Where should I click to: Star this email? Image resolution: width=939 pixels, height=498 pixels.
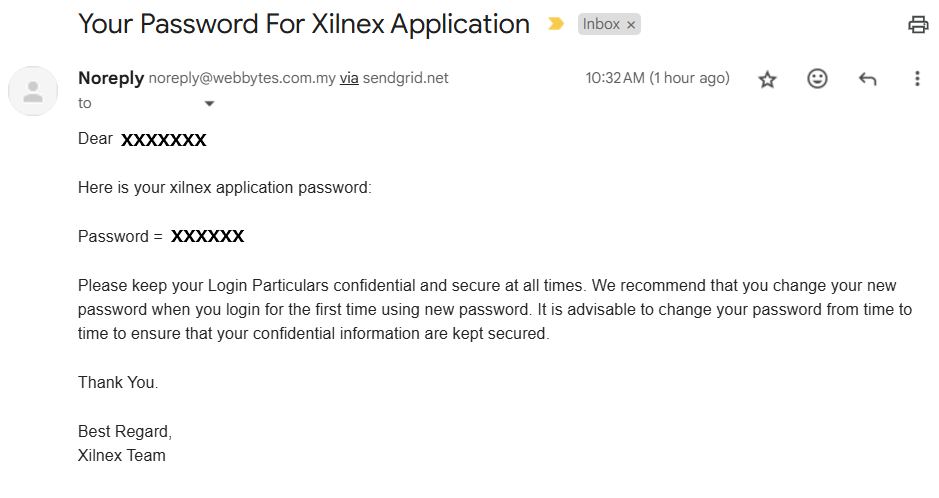767,79
